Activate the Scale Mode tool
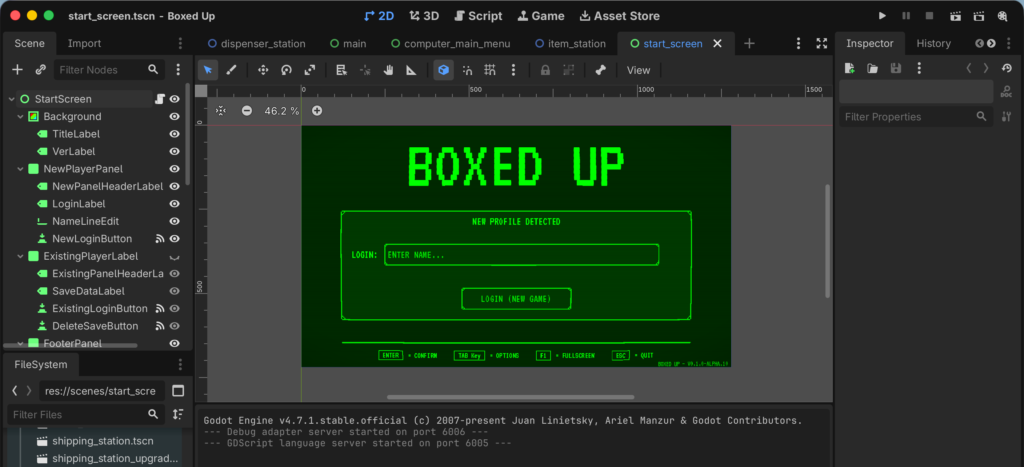Image resolution: width=1024 pixels, height=467 pixels. (x=310, y=70)
